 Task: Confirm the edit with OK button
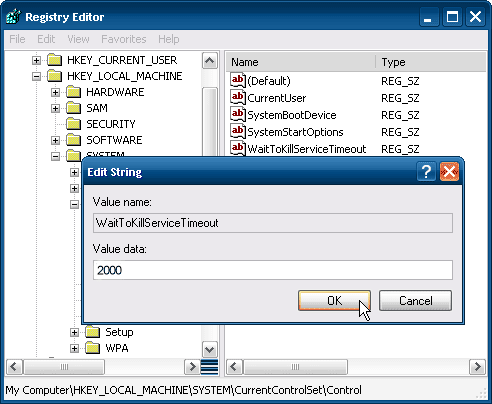[x=334, y=301]
